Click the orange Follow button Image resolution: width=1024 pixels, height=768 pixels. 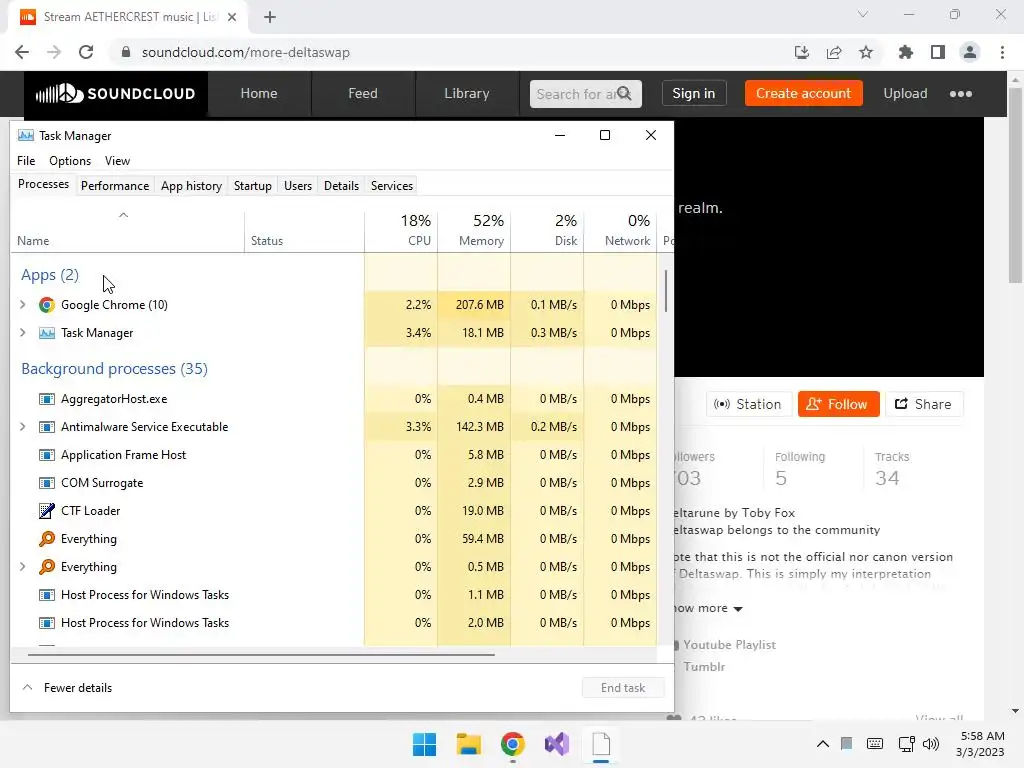point(839,404)
